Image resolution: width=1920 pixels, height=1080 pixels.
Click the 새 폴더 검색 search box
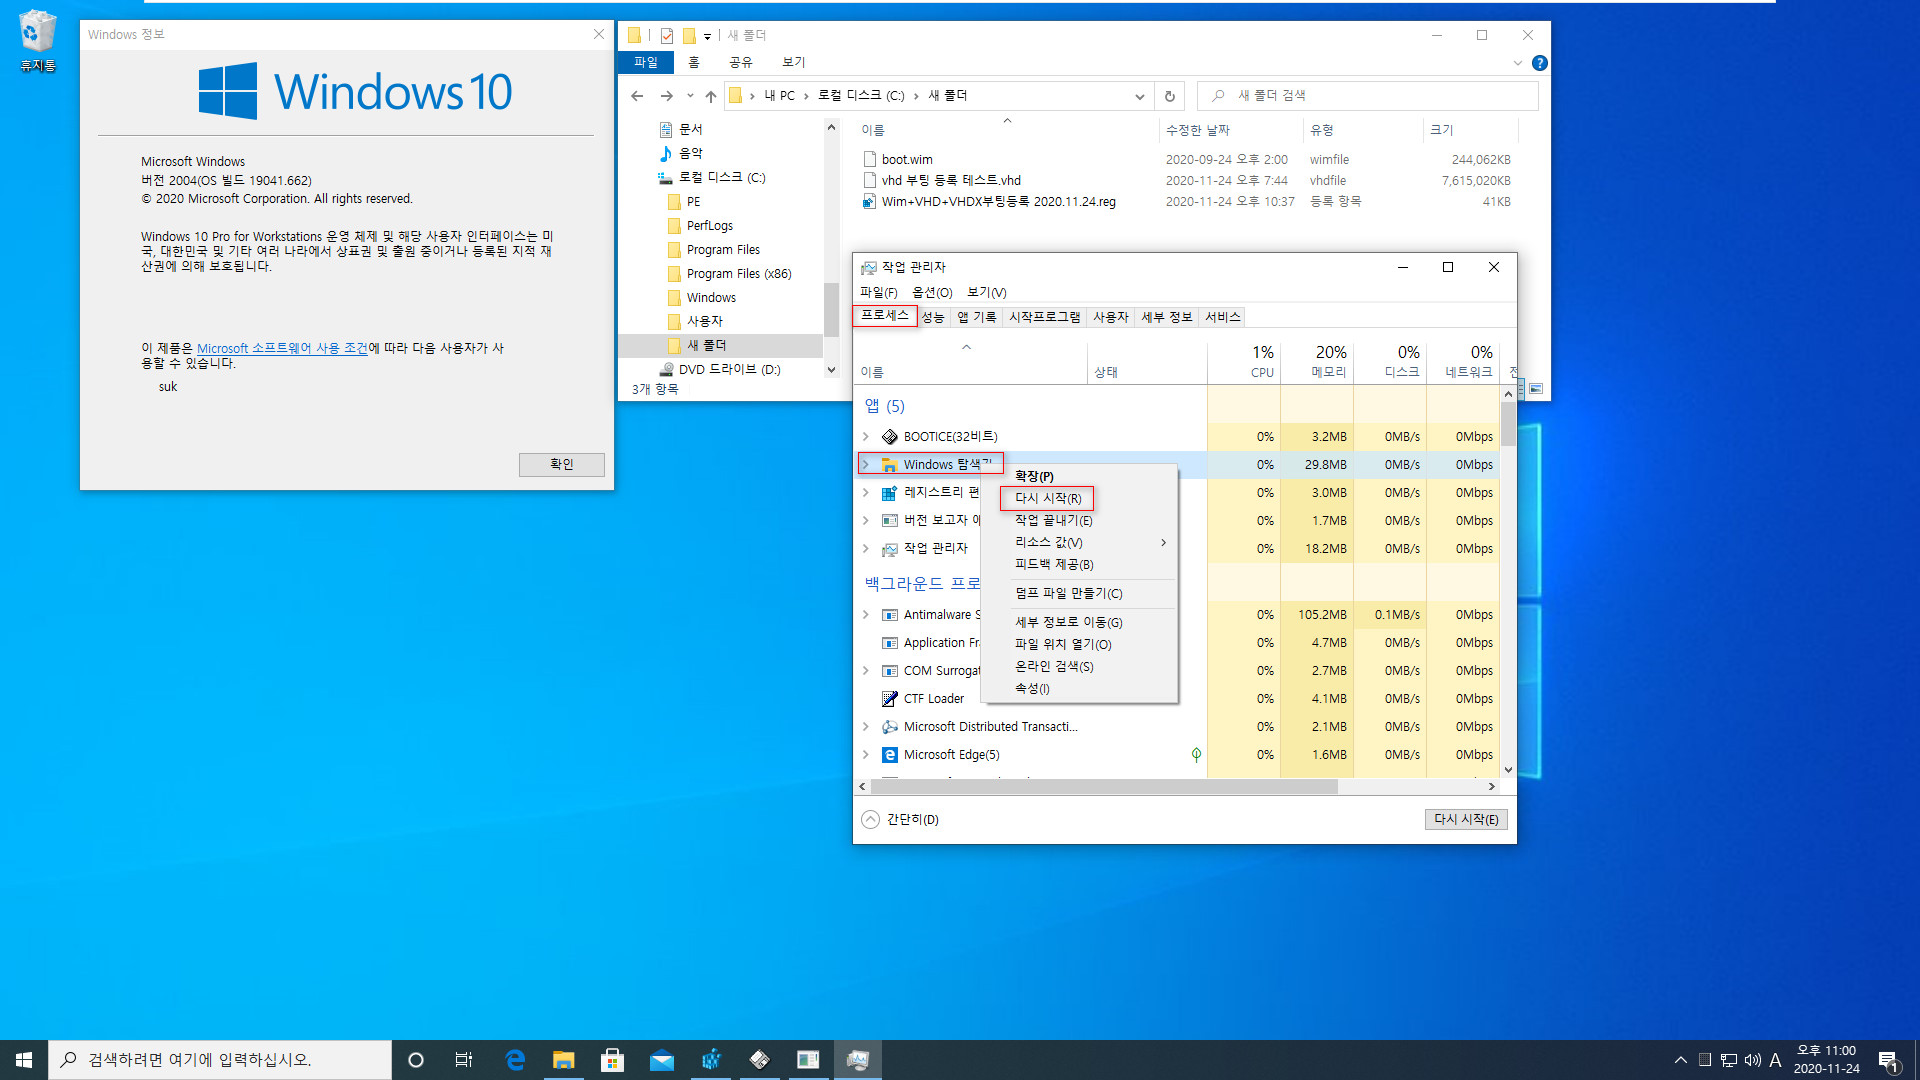click(1367, 96)
